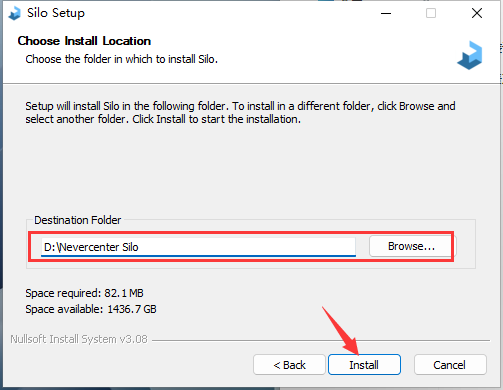
Task: Close the Silo Setup window
Action: [x=477, y=13]
